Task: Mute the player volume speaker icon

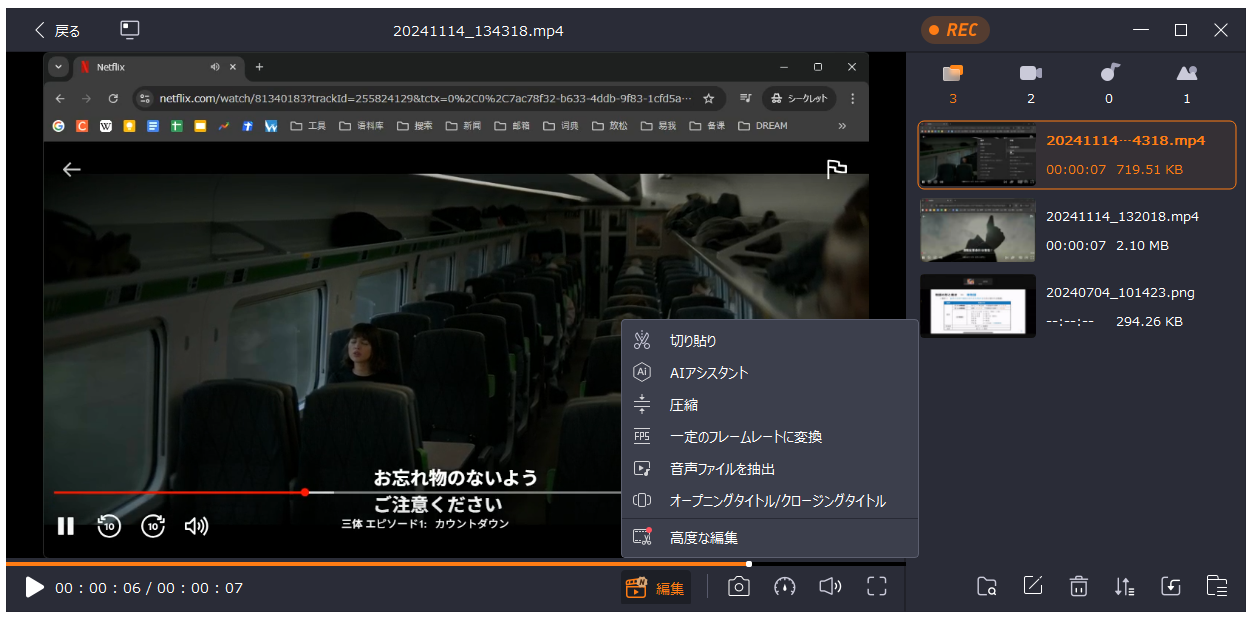Action: click(x=830, y=587)
